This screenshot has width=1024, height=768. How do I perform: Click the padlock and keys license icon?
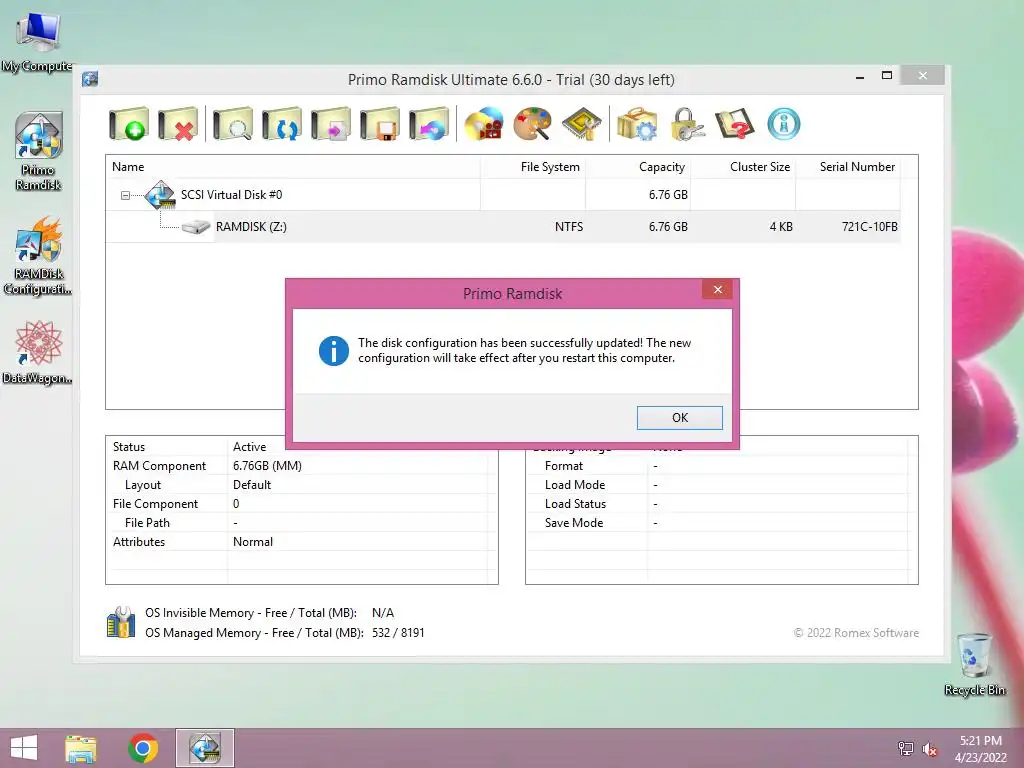point(686,123)
